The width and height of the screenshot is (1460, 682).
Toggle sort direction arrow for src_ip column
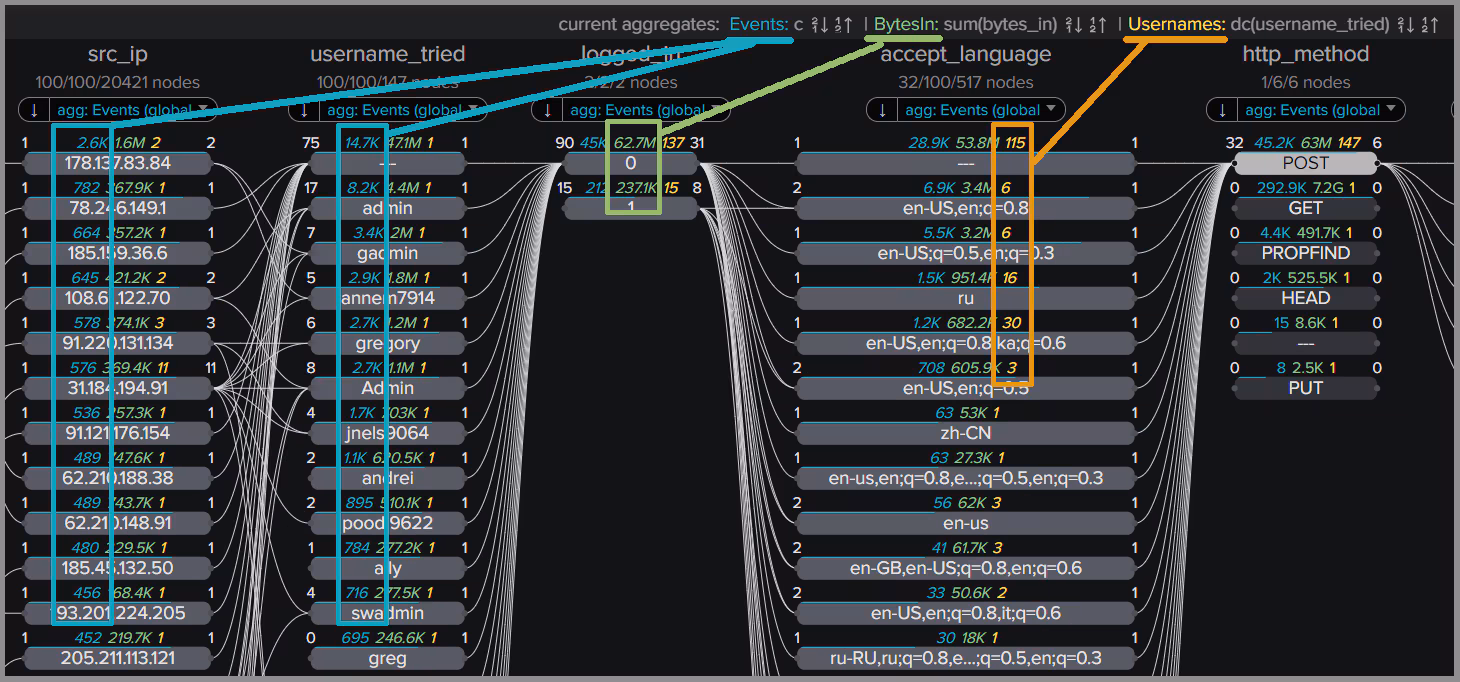click(34, 110)
